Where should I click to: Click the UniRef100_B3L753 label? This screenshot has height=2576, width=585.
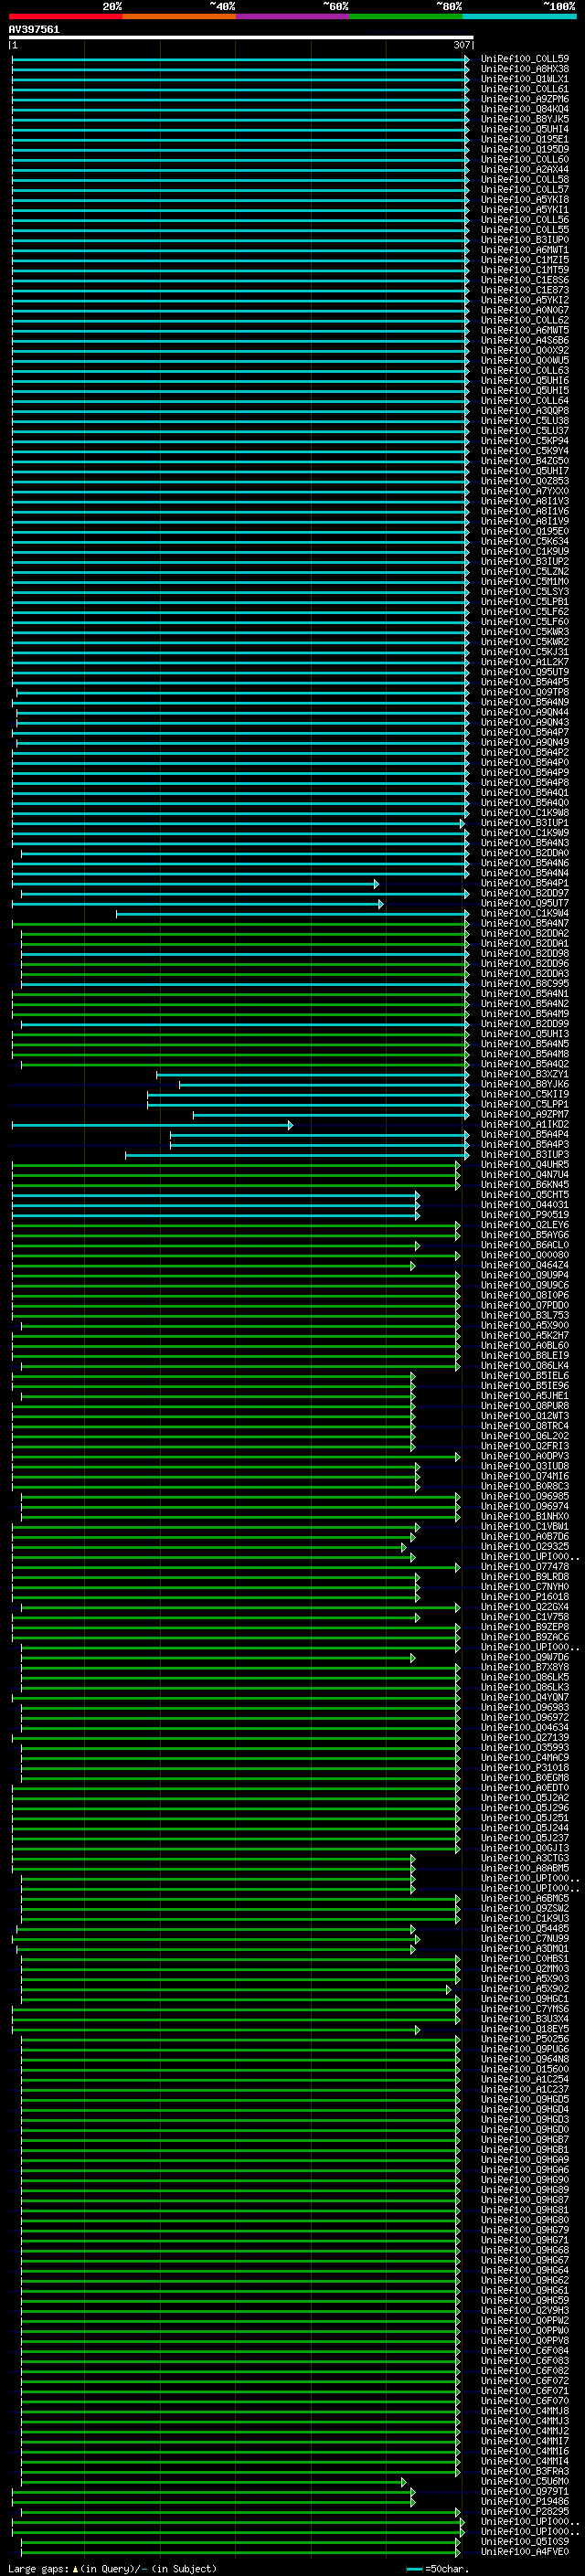click(x=525, y=1315)
